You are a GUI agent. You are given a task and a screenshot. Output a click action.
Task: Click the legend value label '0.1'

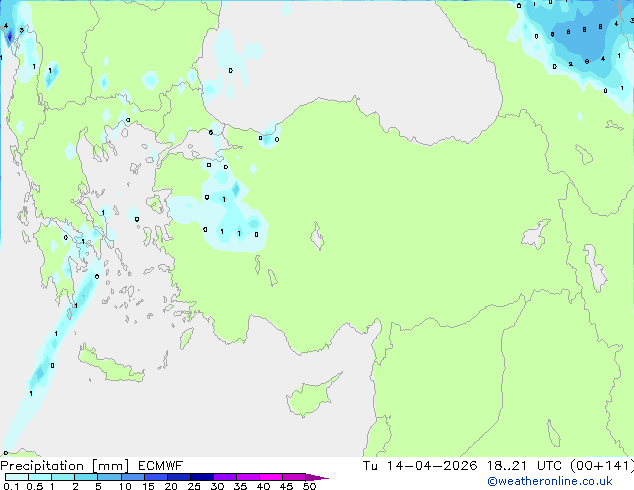click(x=11, y=486)
